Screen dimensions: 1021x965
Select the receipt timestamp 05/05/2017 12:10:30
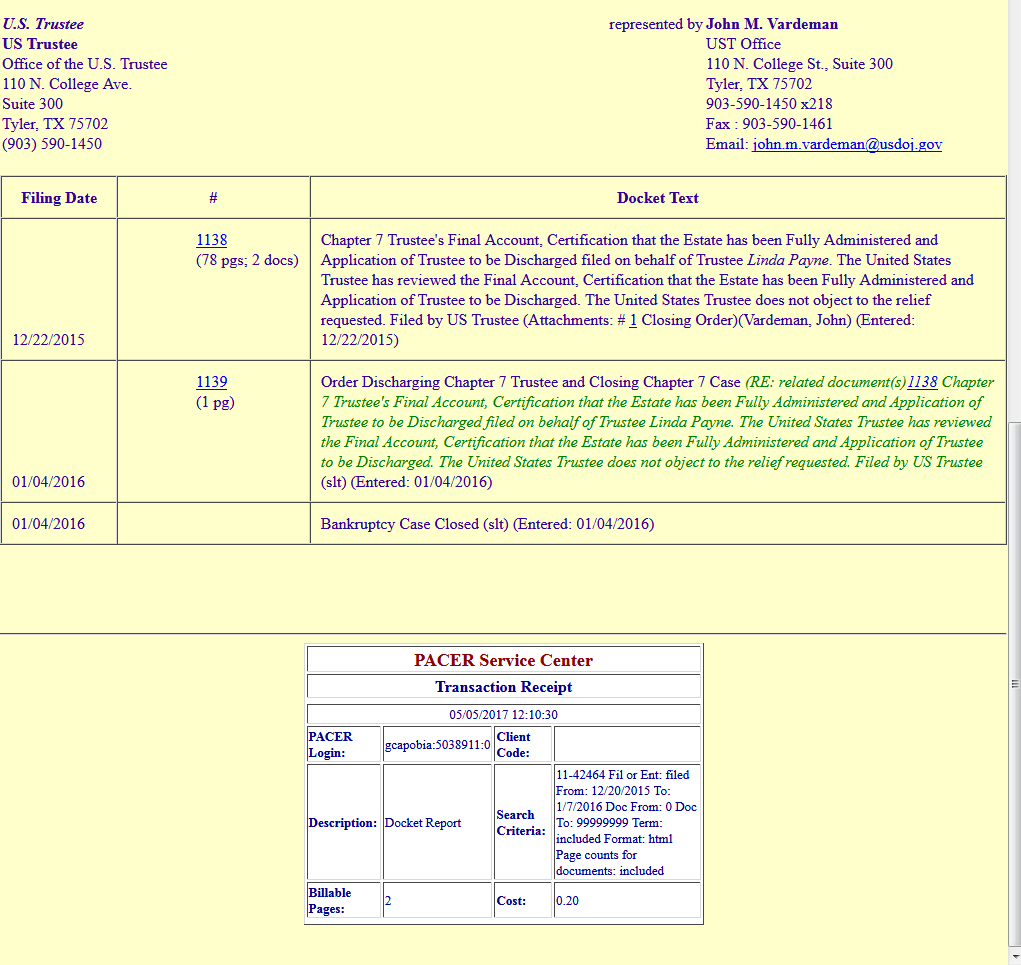(x=503, y=714)
